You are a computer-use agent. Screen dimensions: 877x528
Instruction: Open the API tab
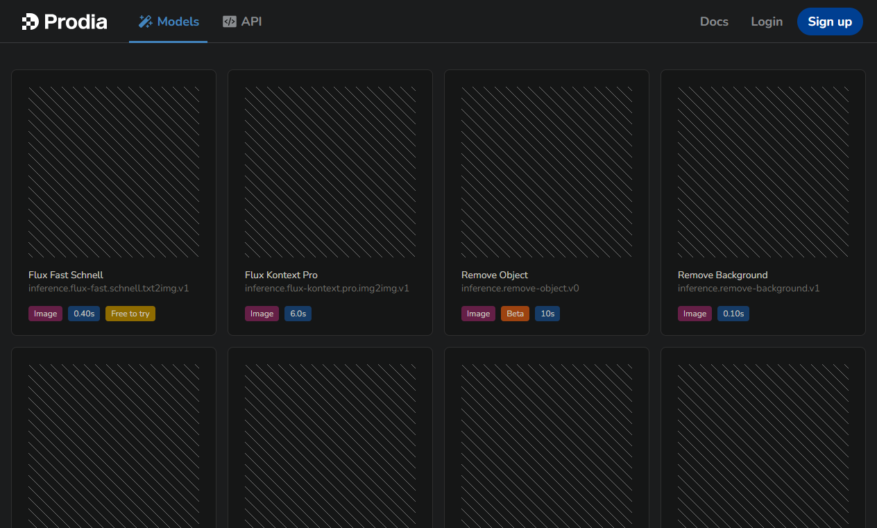242,22
